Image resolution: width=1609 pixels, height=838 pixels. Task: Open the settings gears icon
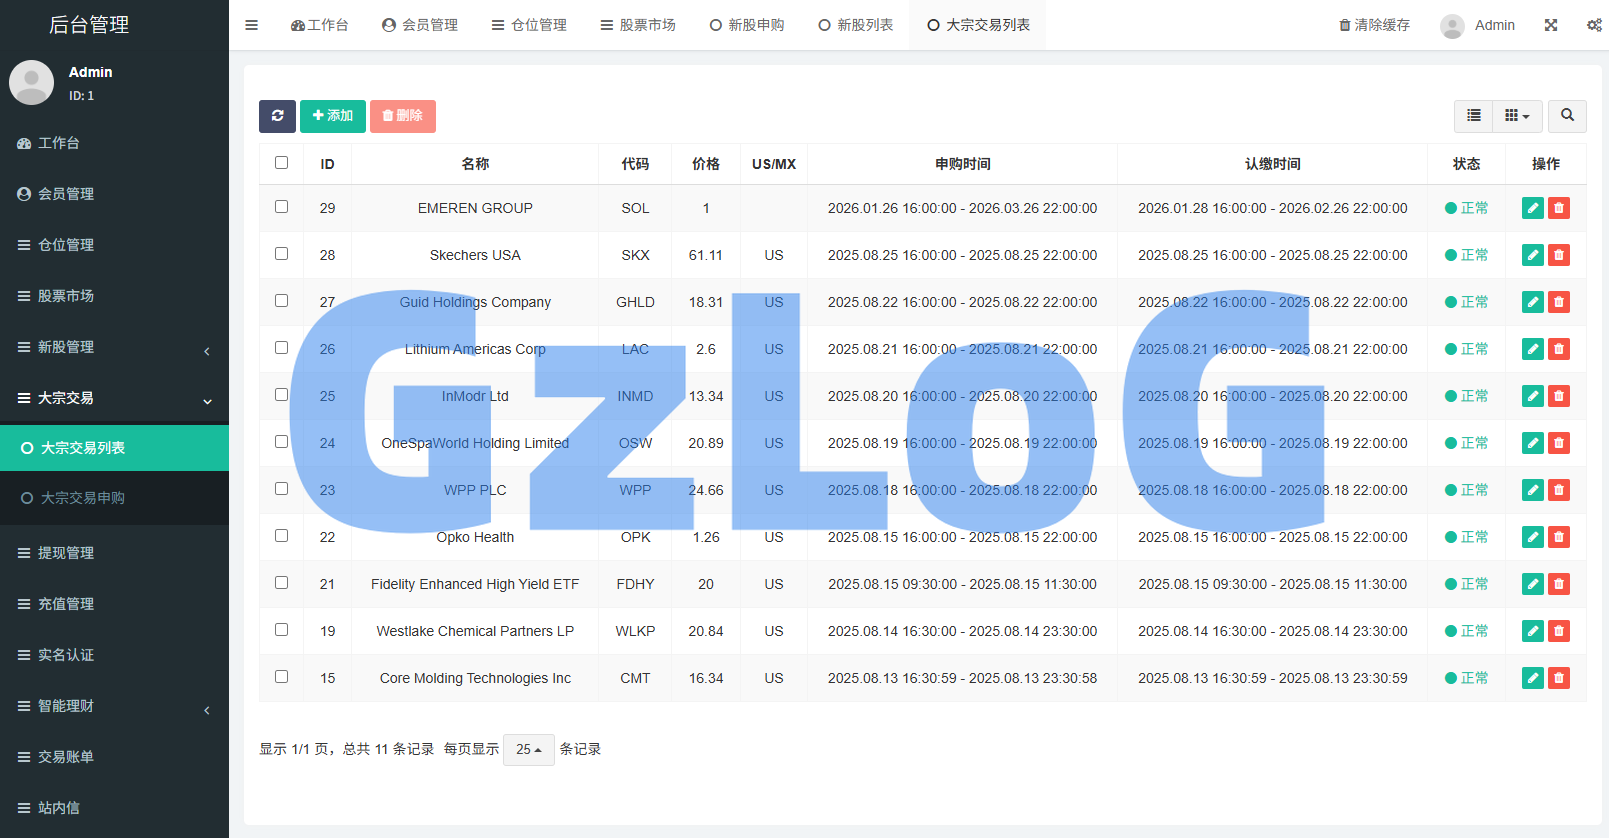click(1594, 25)
